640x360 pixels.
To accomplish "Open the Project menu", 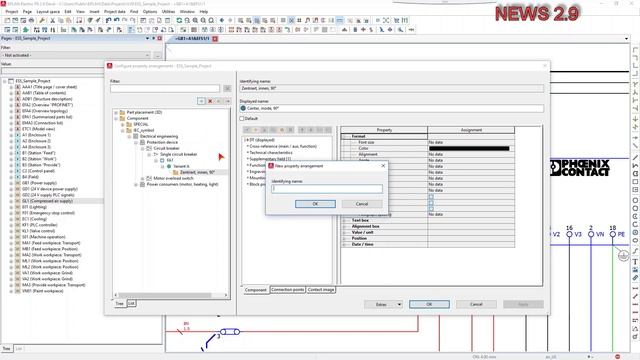I will pyautogui.click(x=12, y=11).
